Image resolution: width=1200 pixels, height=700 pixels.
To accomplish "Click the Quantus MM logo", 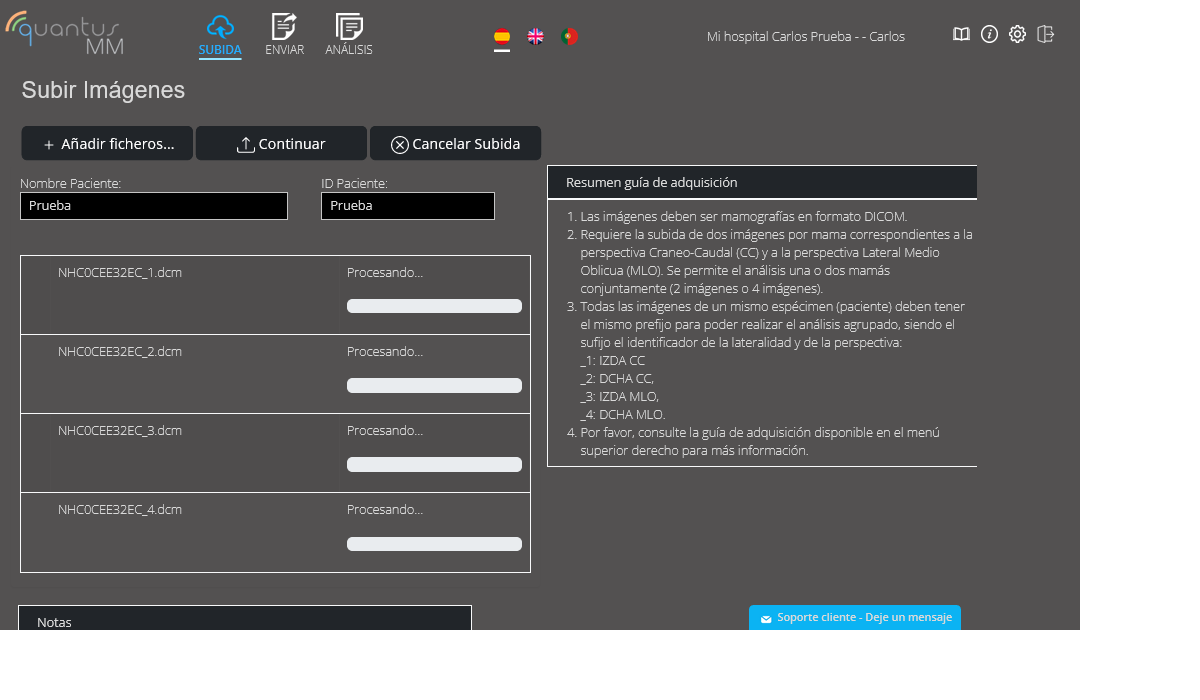I will pos(65,33).
